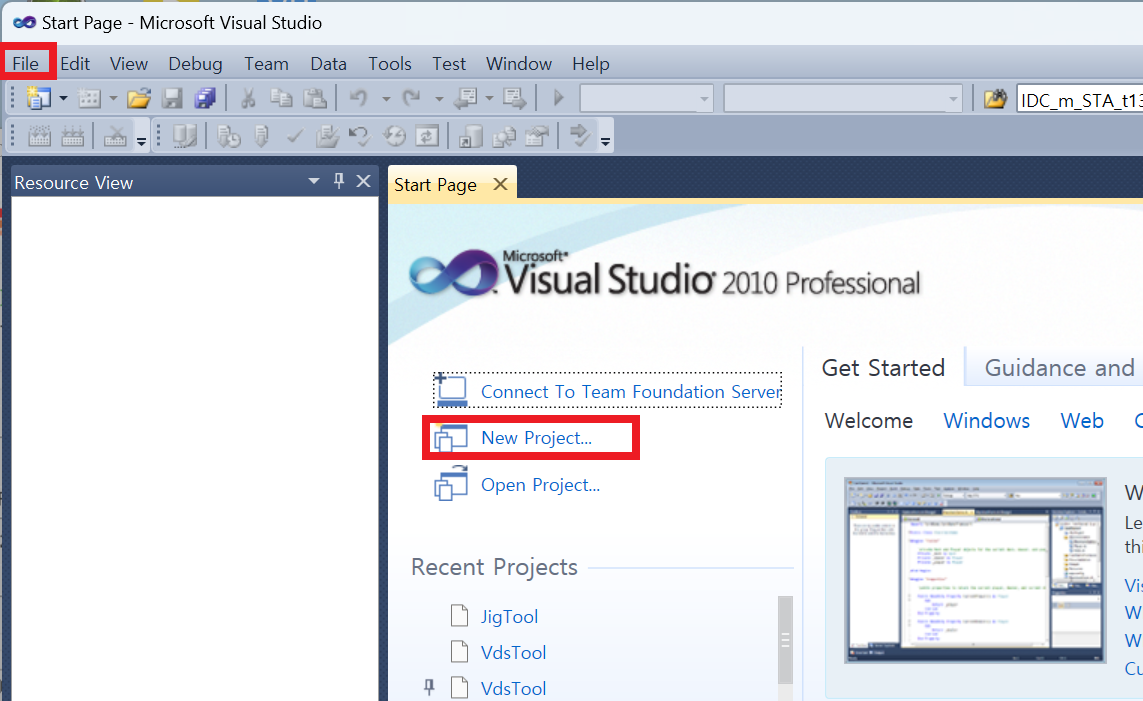Click the Recent Projects list scrollbar
The width and height of the screenshot is (1143, 701).
pyautogui.click(x=785, y=640)
